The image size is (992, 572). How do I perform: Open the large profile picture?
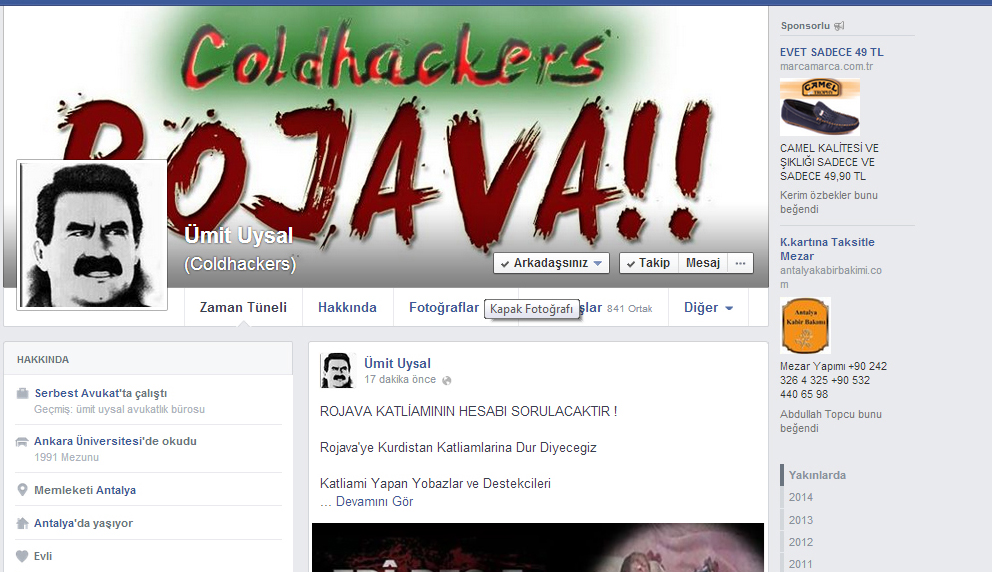(x=92, y=234)
